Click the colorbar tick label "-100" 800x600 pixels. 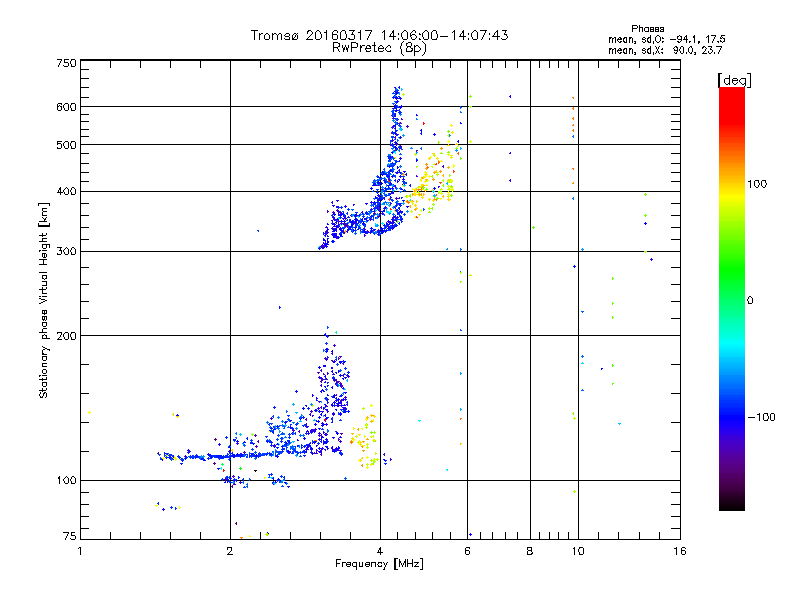click(x=761, y=417)
